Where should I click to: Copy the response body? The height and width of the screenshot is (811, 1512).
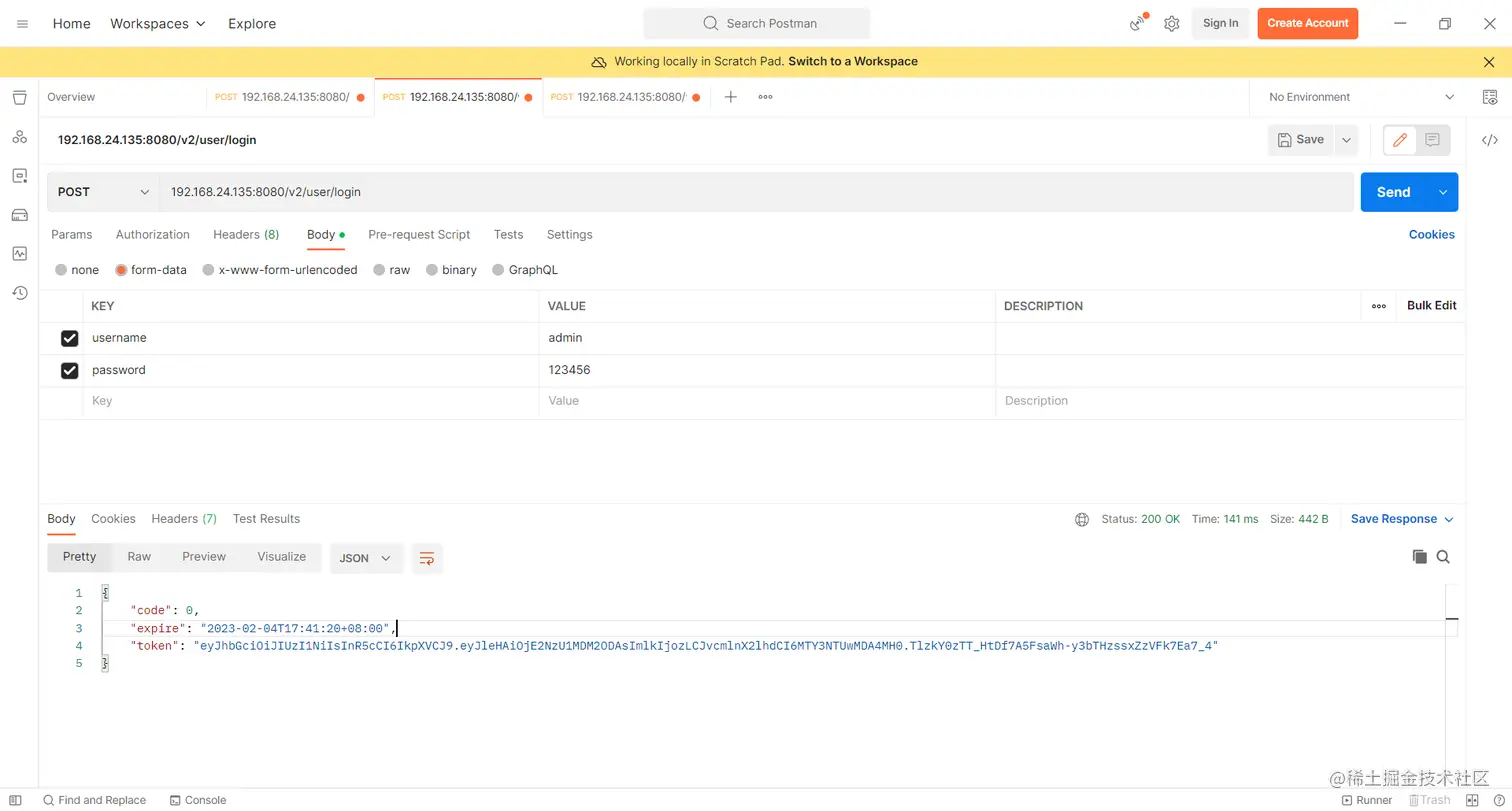pos(1419,557)
